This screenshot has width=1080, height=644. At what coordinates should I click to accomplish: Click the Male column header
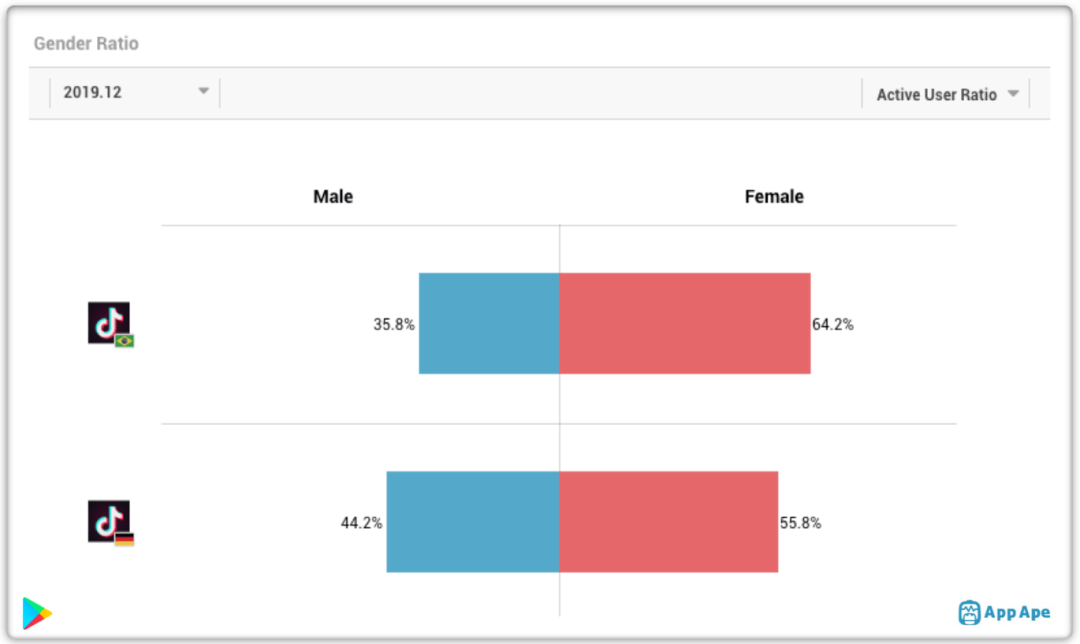333,197
